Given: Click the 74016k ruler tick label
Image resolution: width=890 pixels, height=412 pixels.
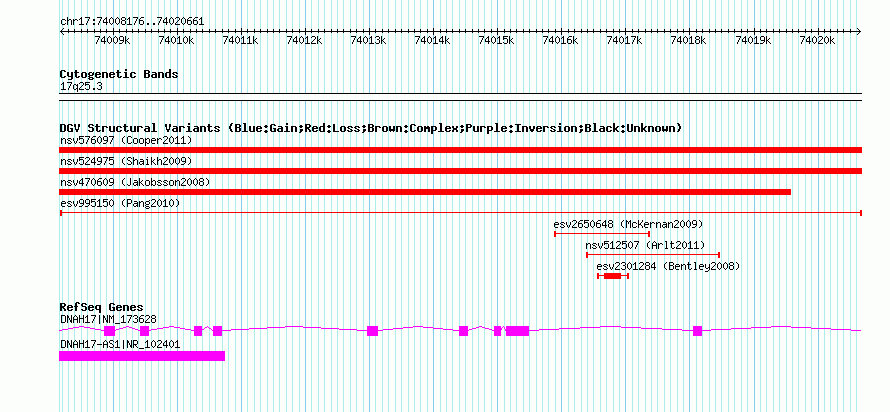Looking at the screenshot, I should (561, 40).
